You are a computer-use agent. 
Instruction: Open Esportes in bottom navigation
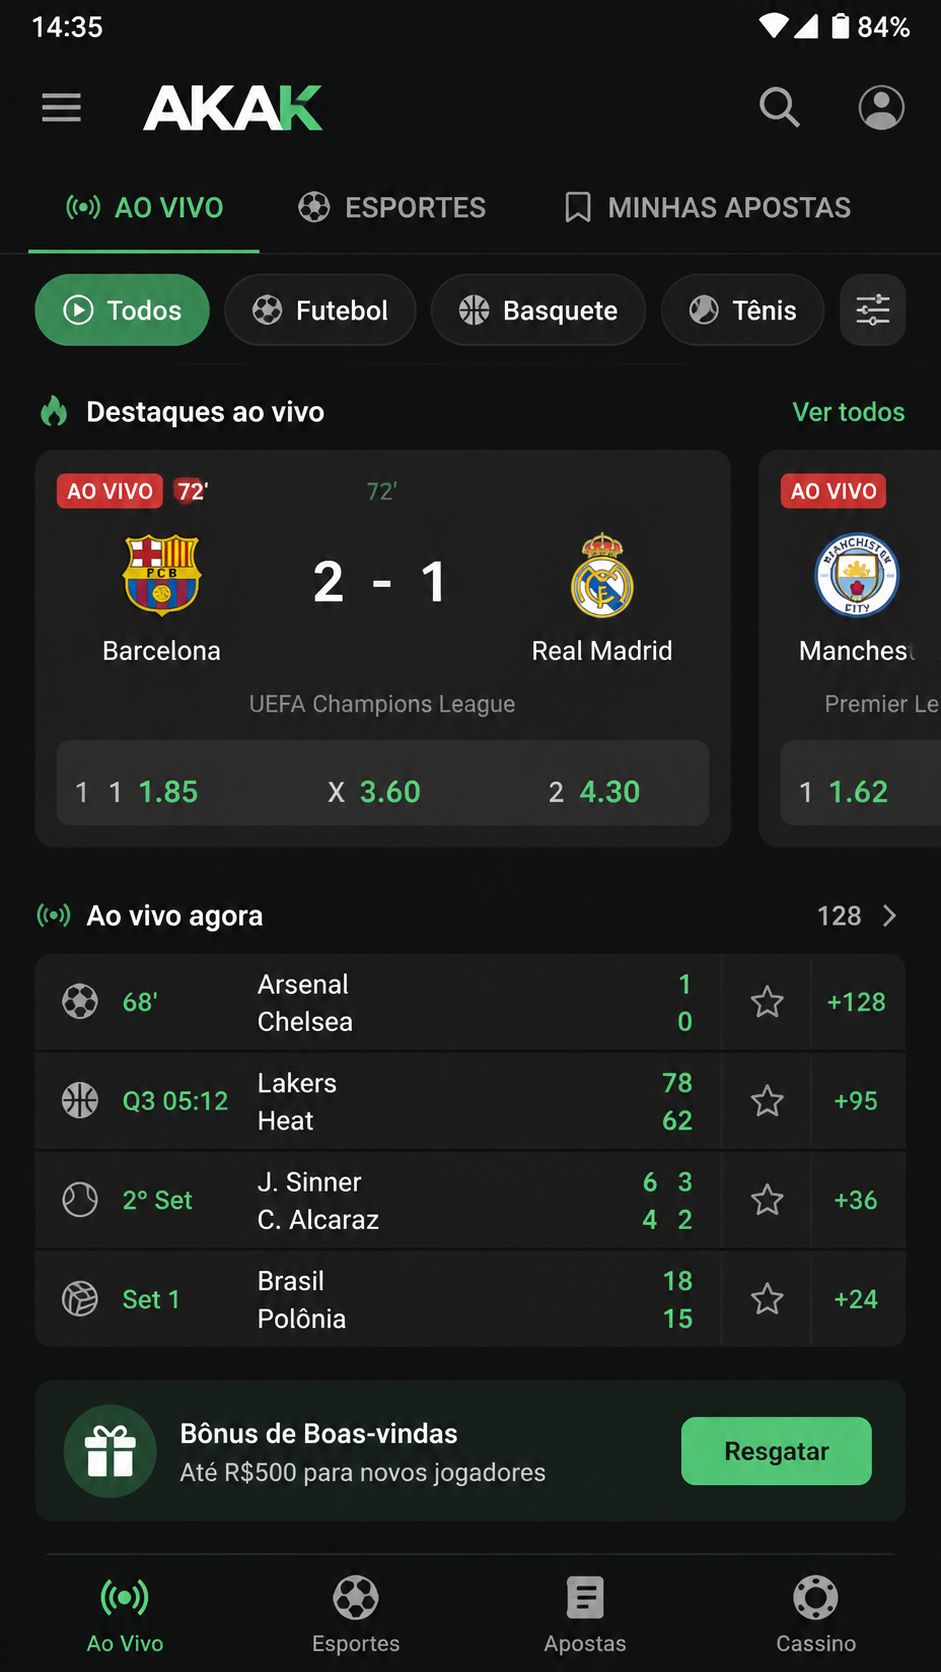click(356, 1613)
